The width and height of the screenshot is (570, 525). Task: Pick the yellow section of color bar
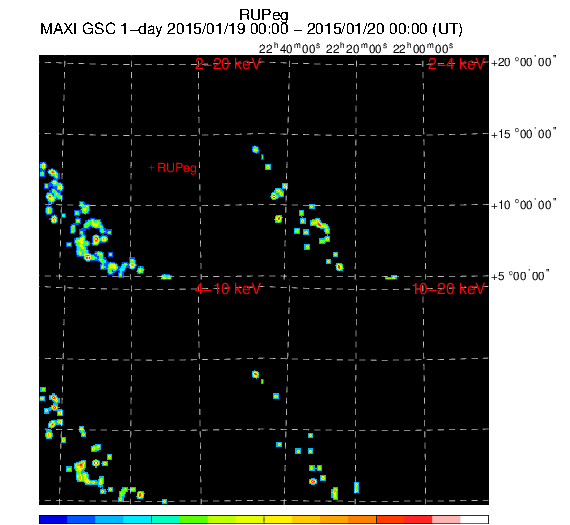tap(278, 519)
